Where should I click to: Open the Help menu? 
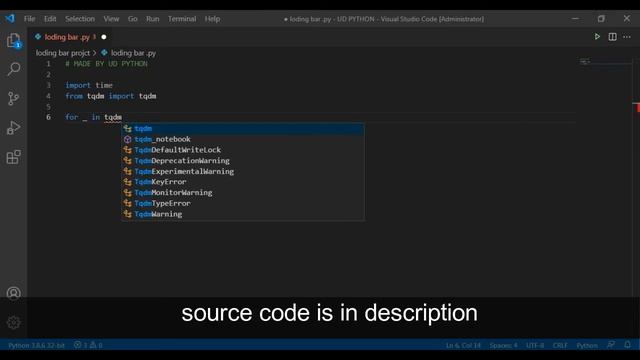point(212,19)
